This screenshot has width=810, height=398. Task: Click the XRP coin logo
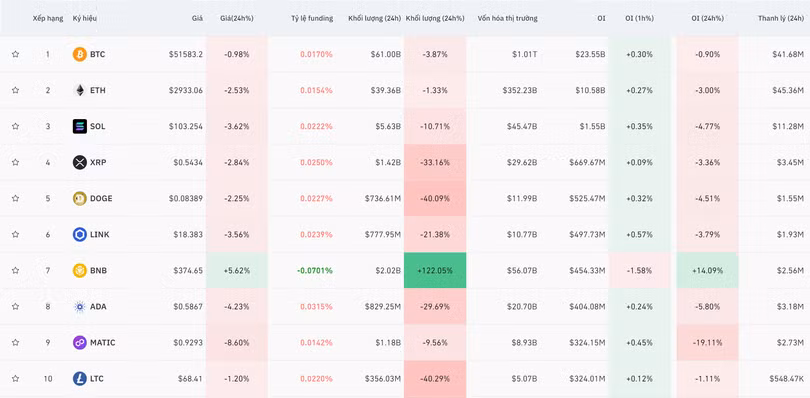80,162
